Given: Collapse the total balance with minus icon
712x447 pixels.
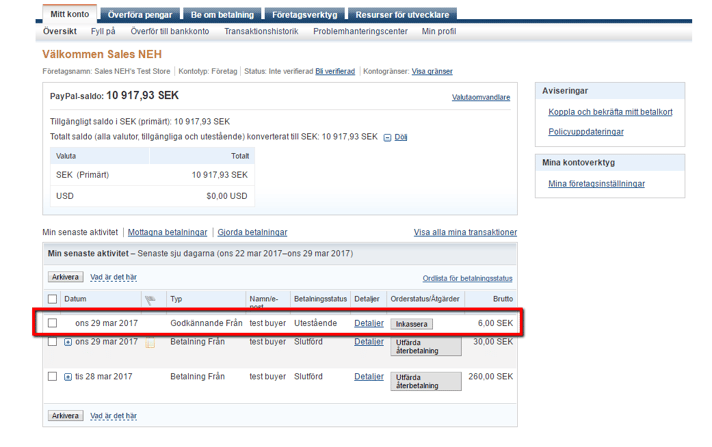Looking at the screenshot, I should point(387,138).
